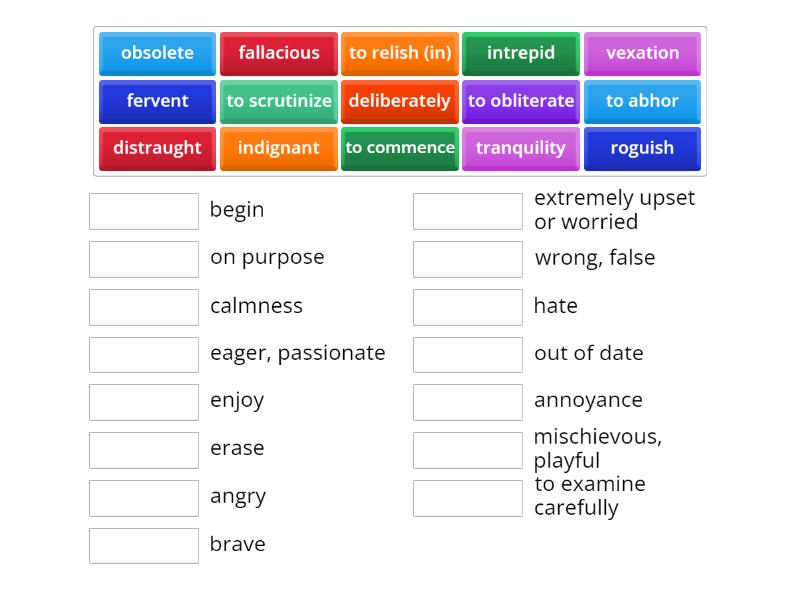Click the 'fallacious' word tile
Screen dimensions: 800x600
coord(279,53)
